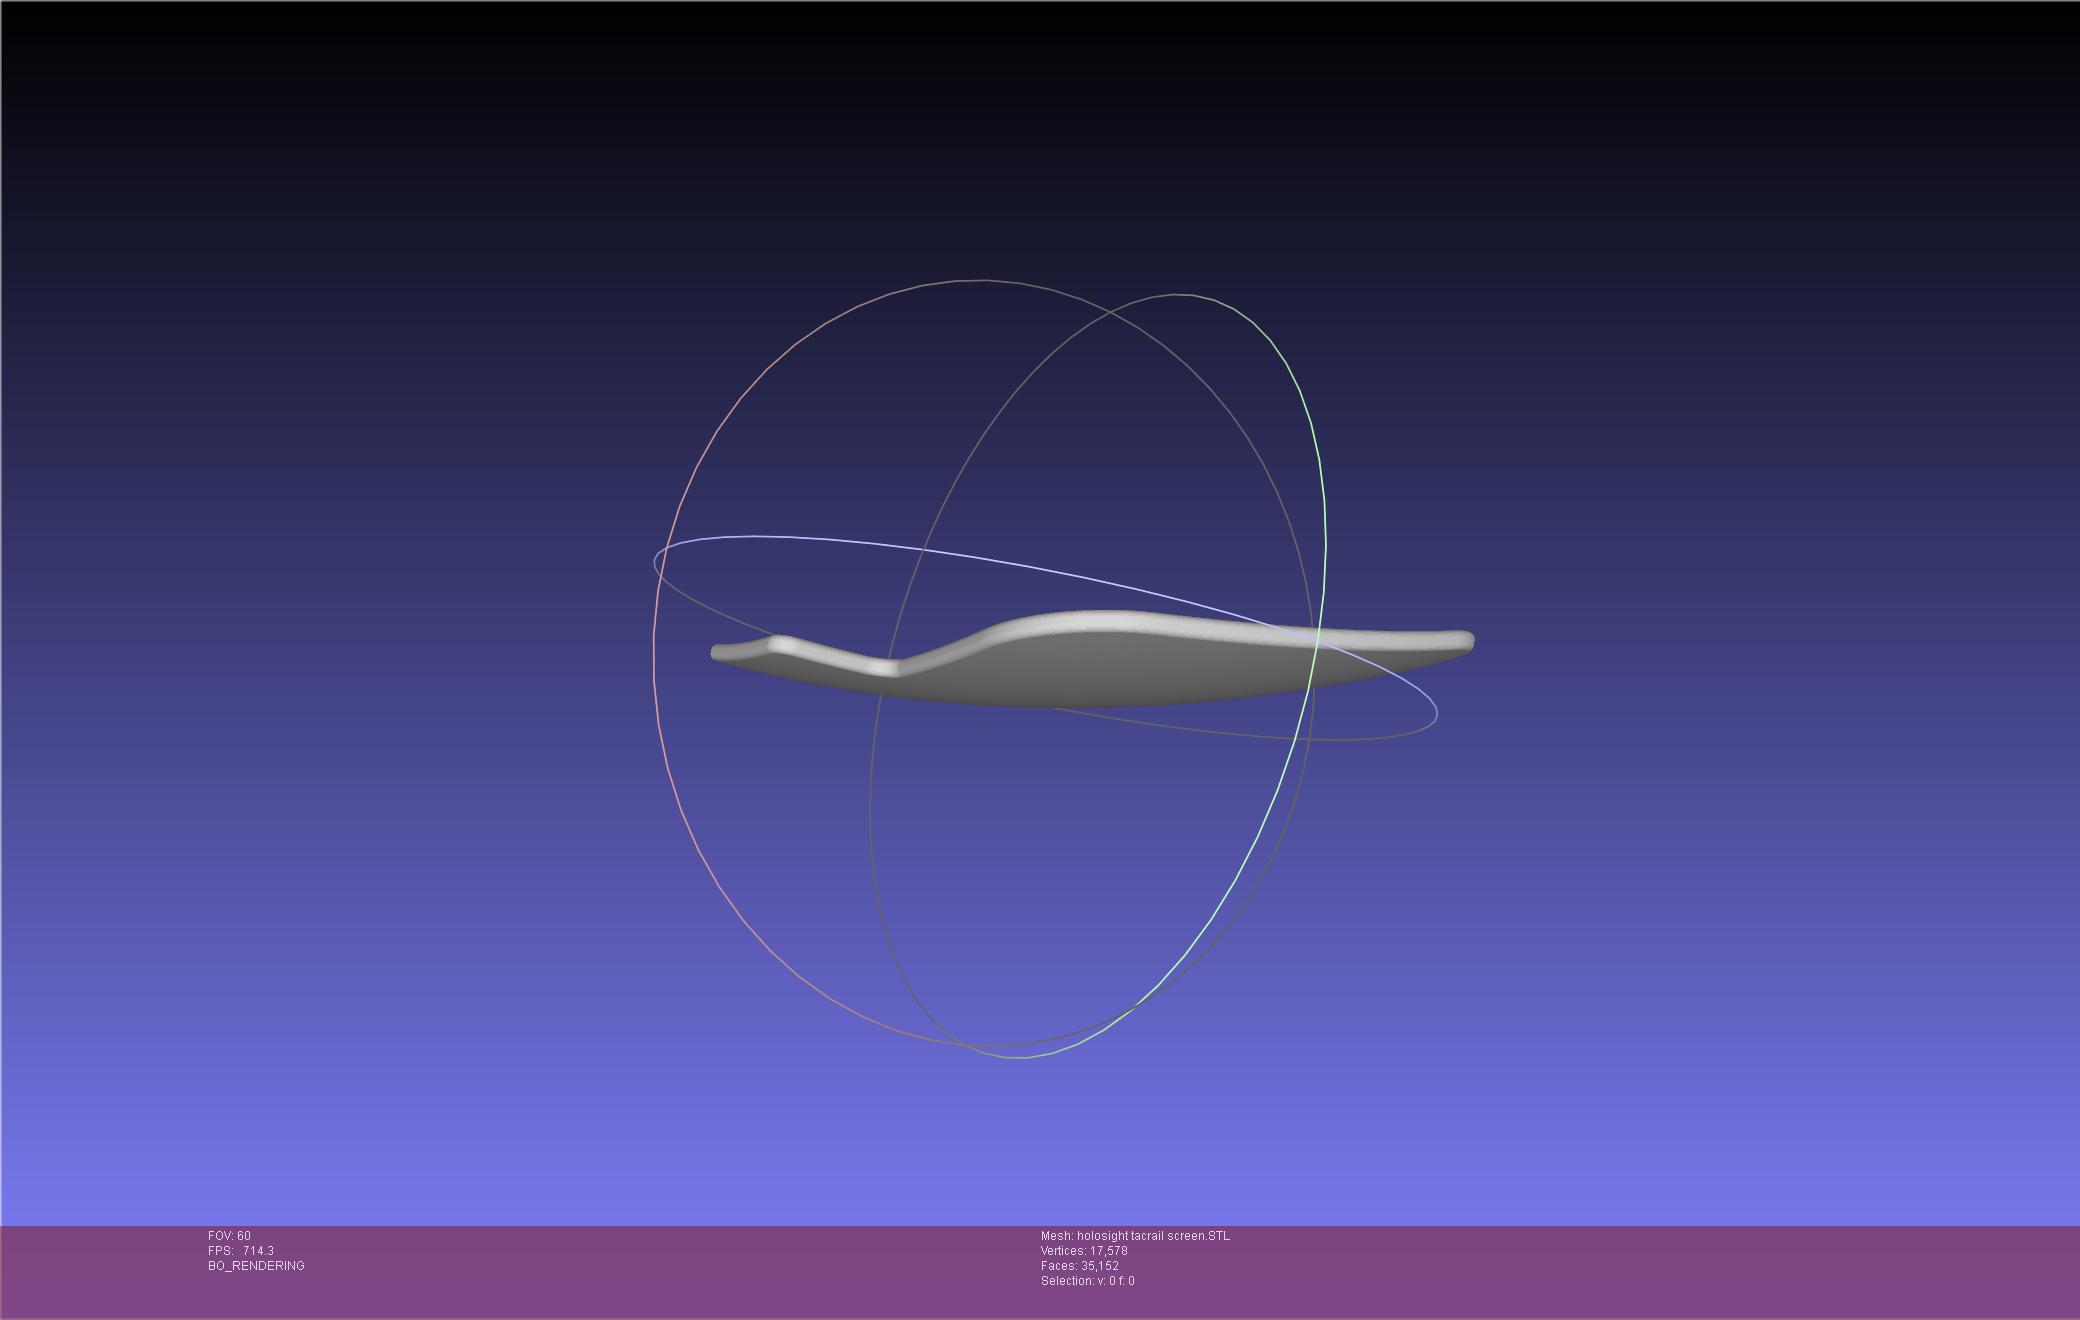Click the left tip of the mesh
Viewport: 2080px width, 1320px height.
tap(716, 653)
